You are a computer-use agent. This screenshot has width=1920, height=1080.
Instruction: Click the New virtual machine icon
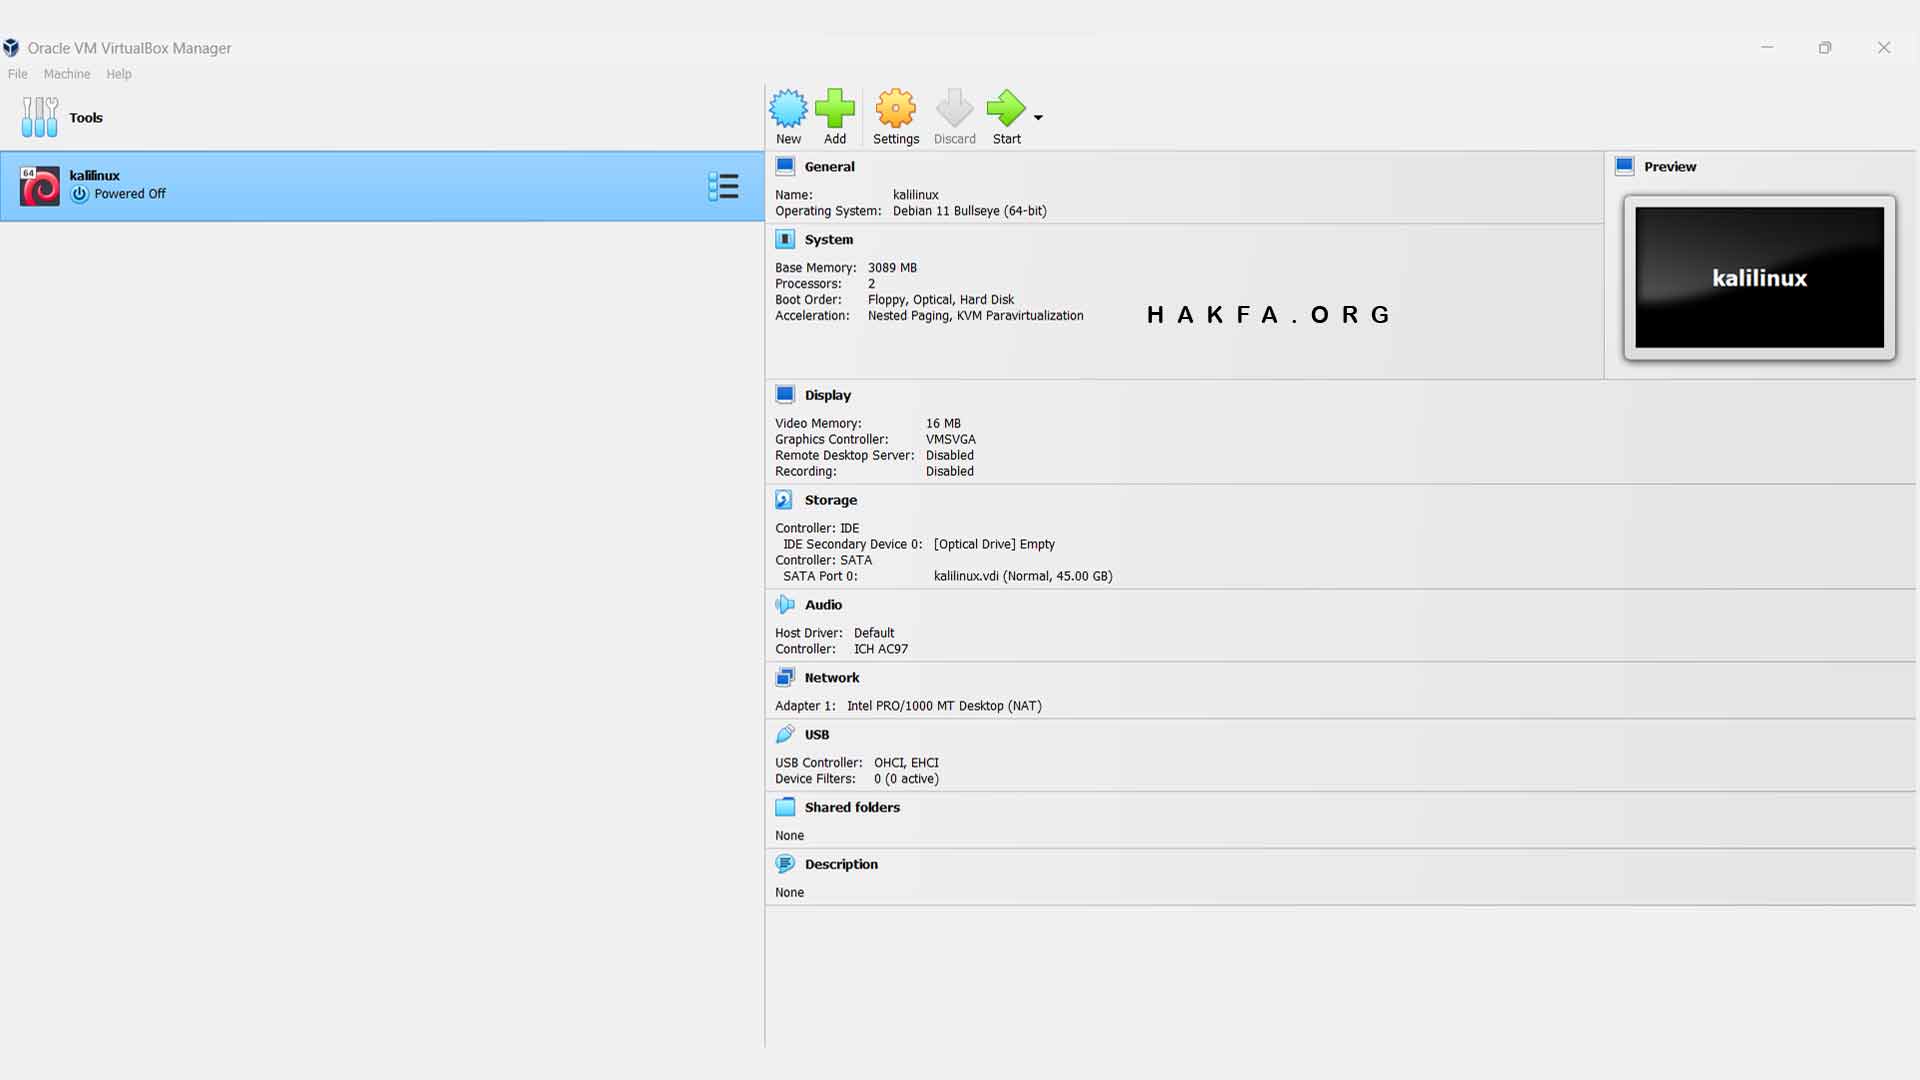click(x=788, y=108)
